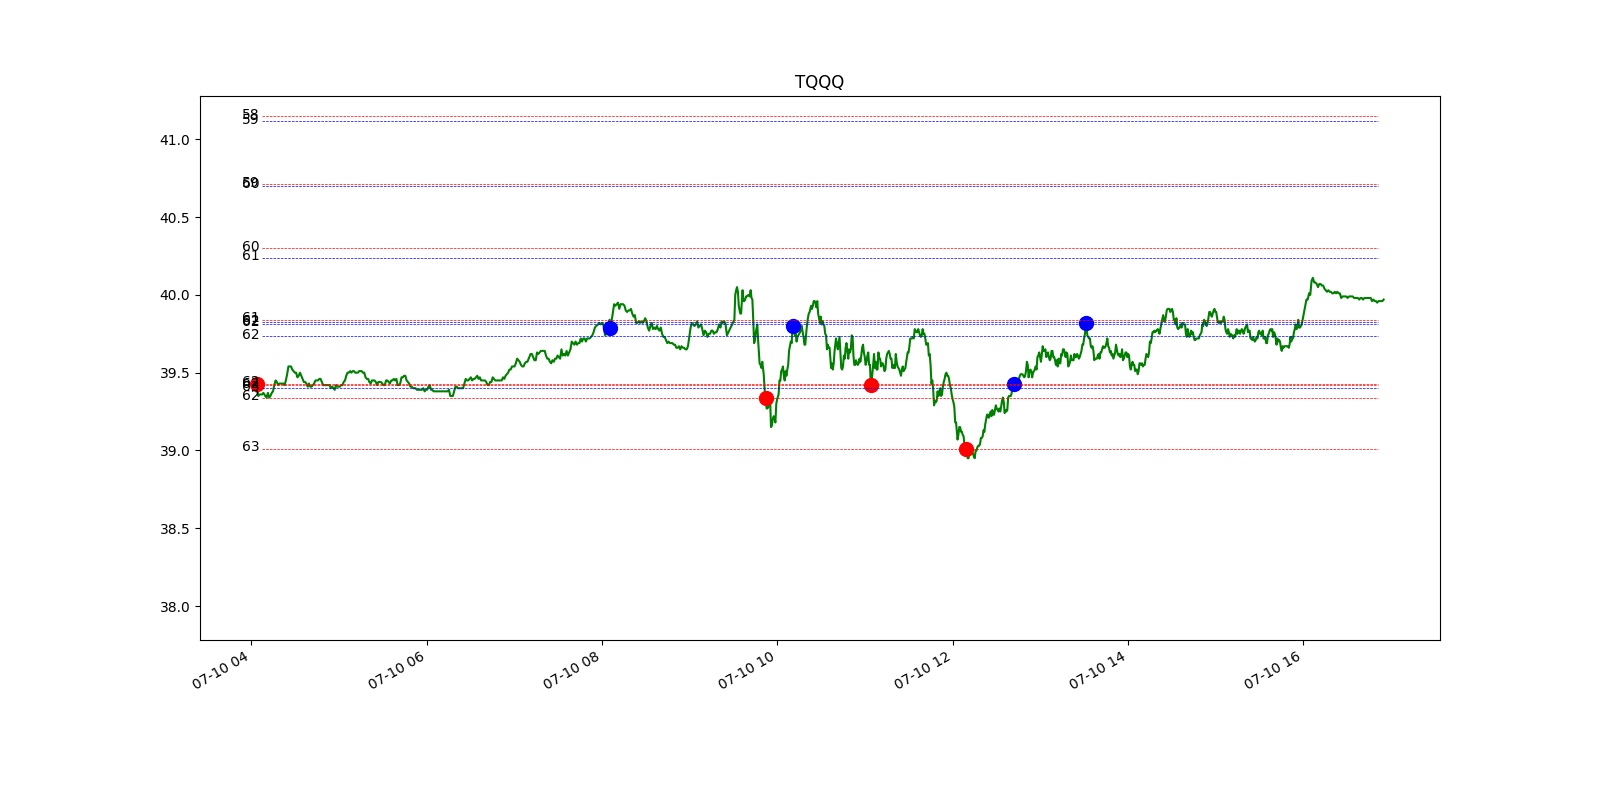Select the 38.0 y-axis tick label

tap(174, 607)
